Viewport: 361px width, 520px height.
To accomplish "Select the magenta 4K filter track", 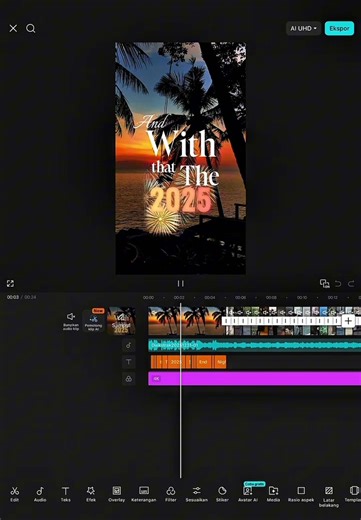I will click(x=255, y=379).
